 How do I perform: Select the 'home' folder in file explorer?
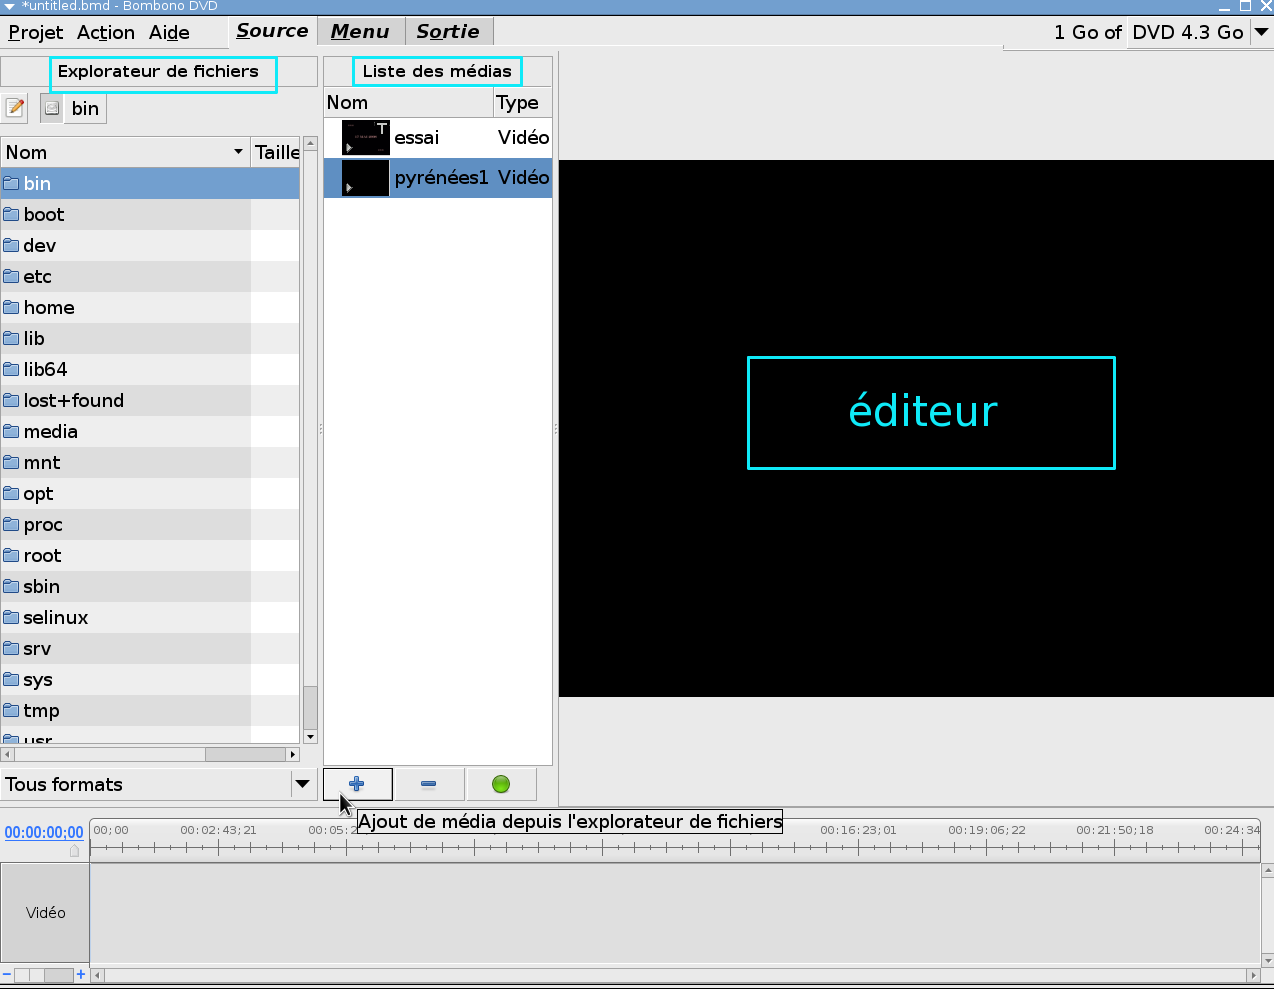(x=49, y=307)
